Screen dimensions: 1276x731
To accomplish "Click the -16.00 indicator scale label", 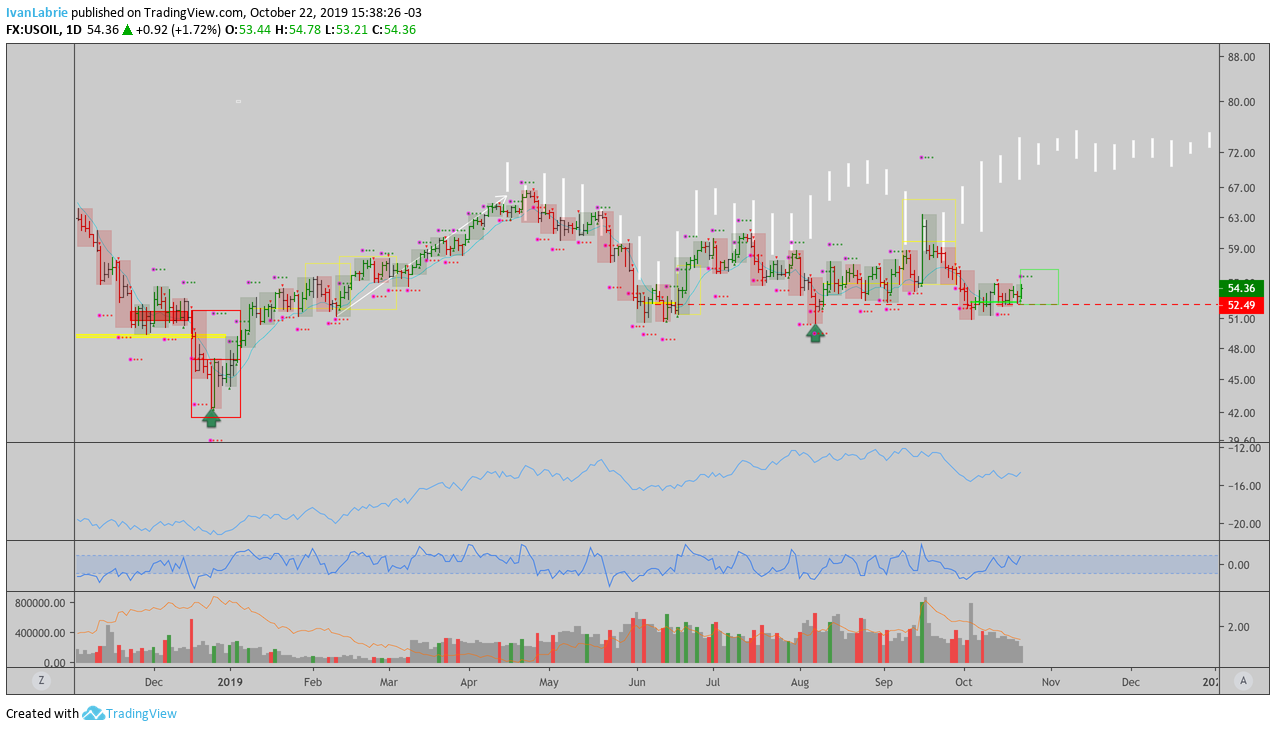I will [1244, 486].
